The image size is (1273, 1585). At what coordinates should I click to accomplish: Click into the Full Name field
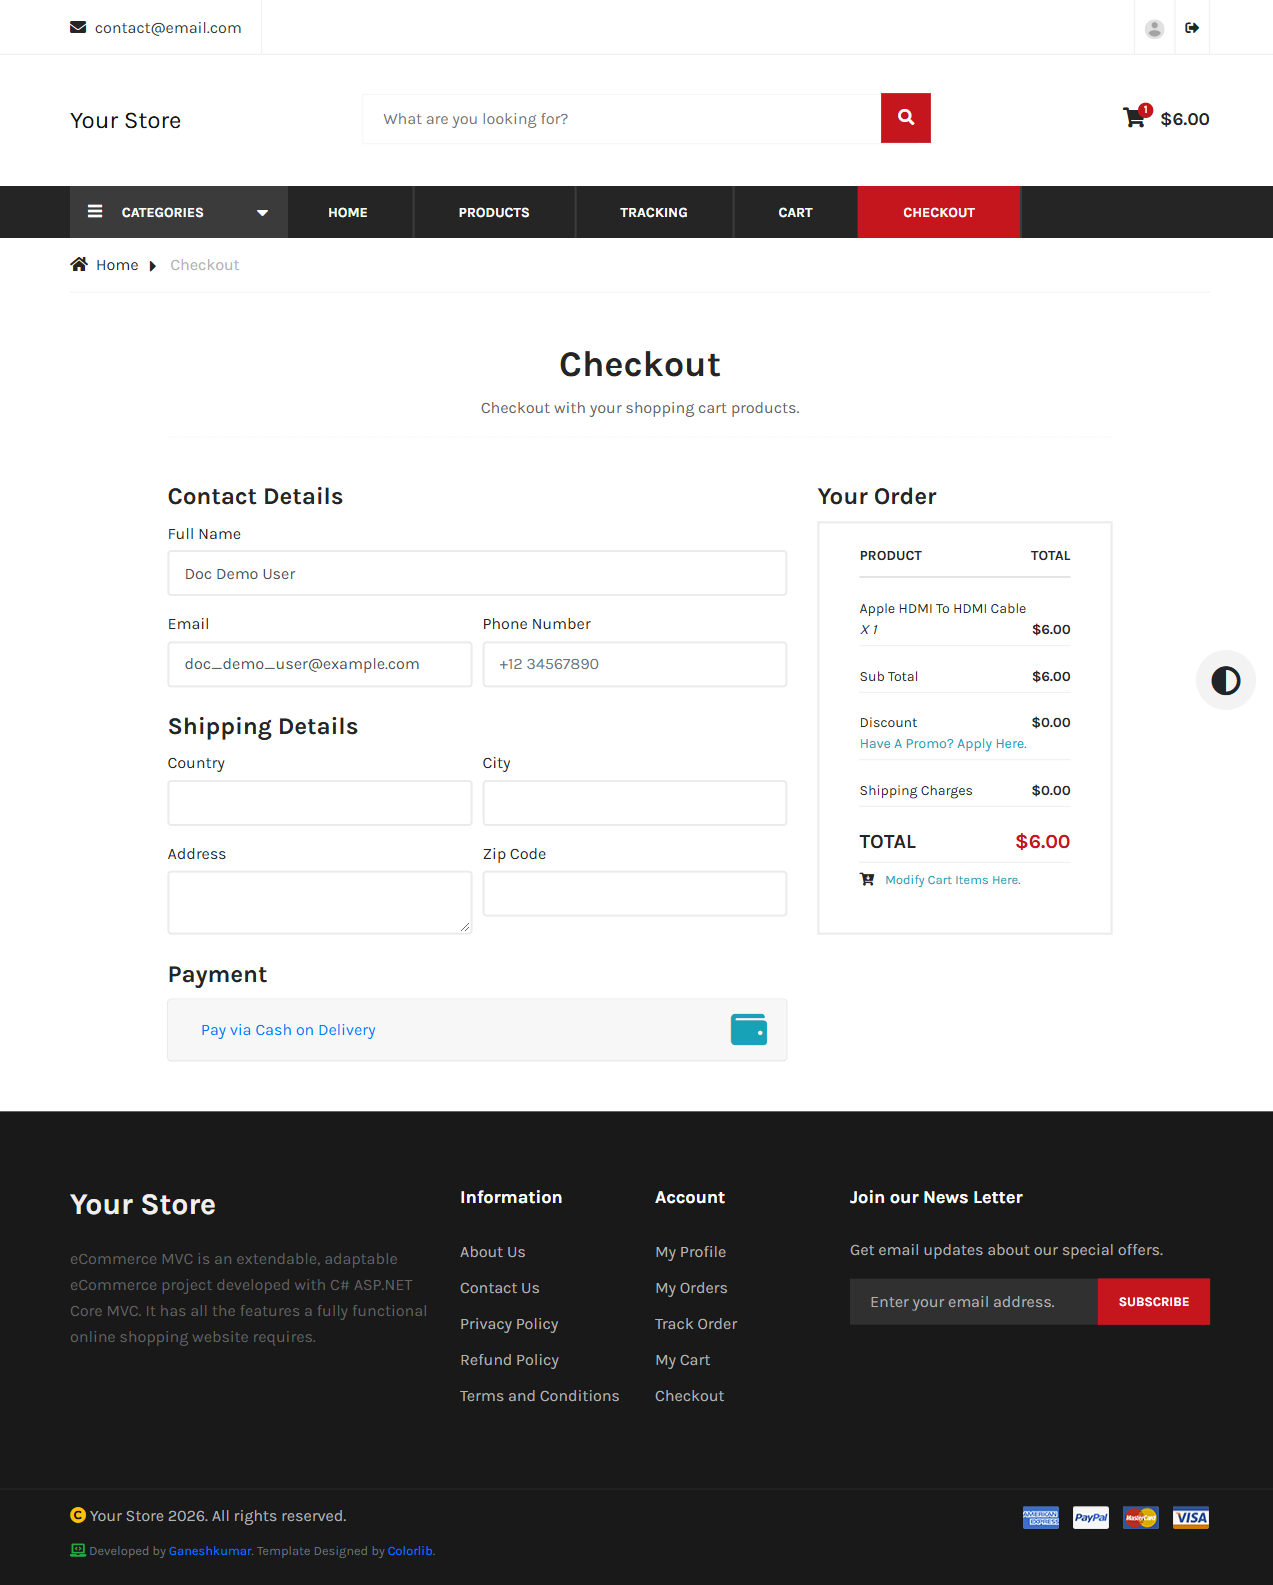[x=477, y=573]
